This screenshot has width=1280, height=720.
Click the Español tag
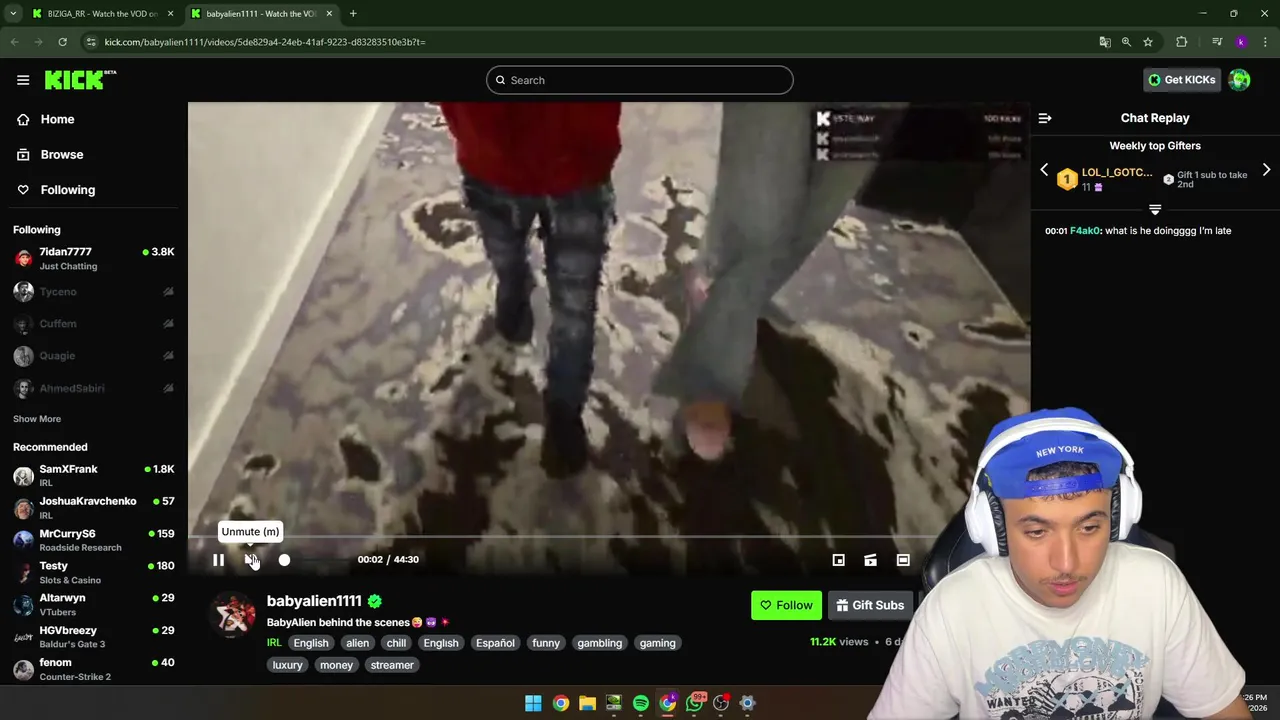(x=495, y=643)
